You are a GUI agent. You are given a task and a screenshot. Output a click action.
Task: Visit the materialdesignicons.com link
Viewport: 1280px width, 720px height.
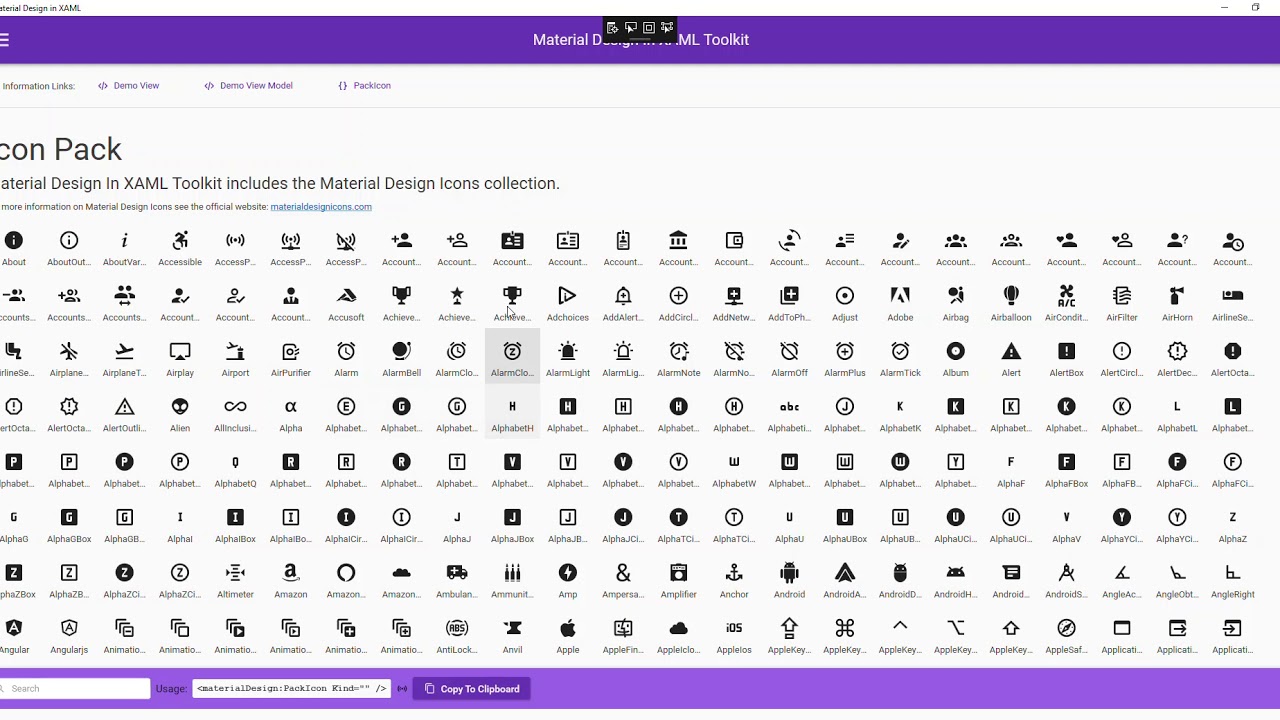point(321,207)
